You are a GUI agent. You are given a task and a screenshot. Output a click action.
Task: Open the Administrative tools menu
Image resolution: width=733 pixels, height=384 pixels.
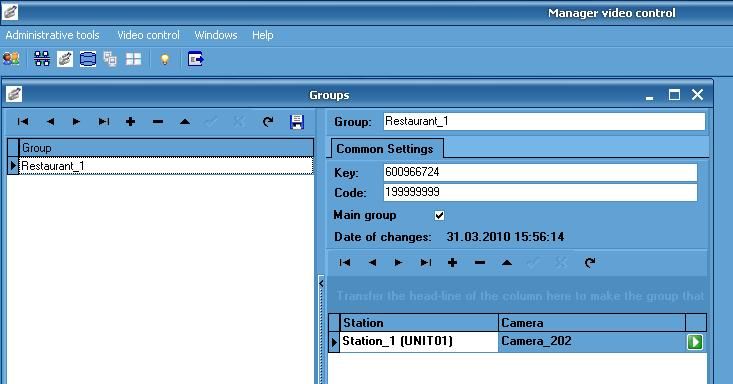point(52,35)
